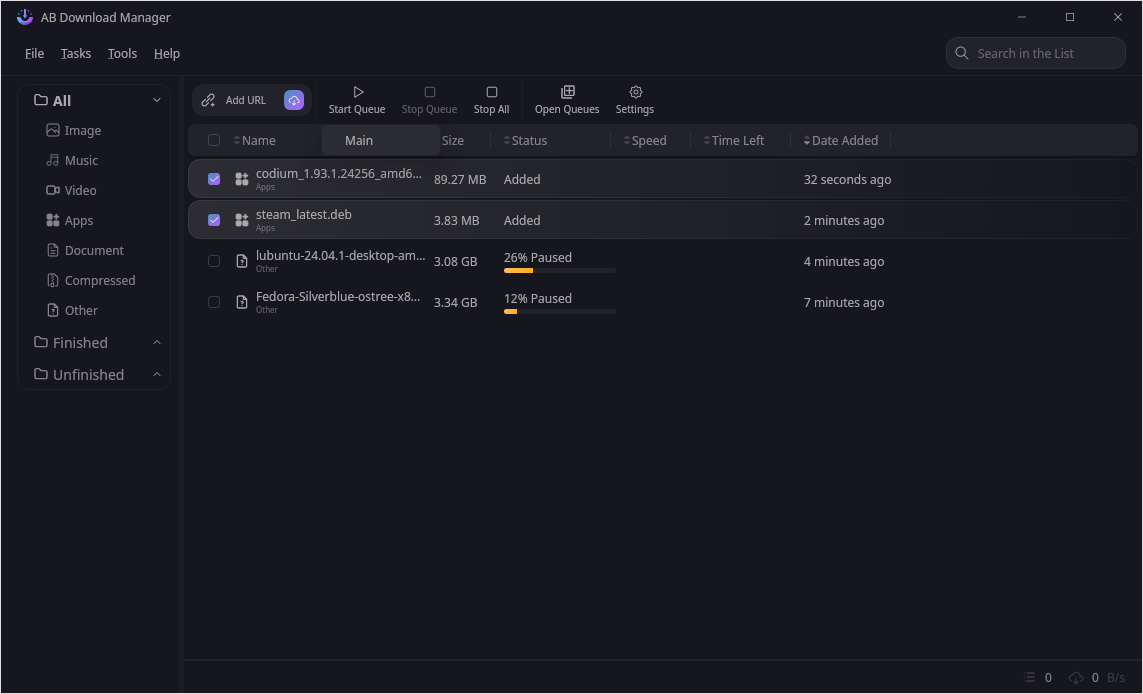Viewport: 1143px width, 694px height.
Task: Select the Compressed category icon
Action: tap(53, 280)
